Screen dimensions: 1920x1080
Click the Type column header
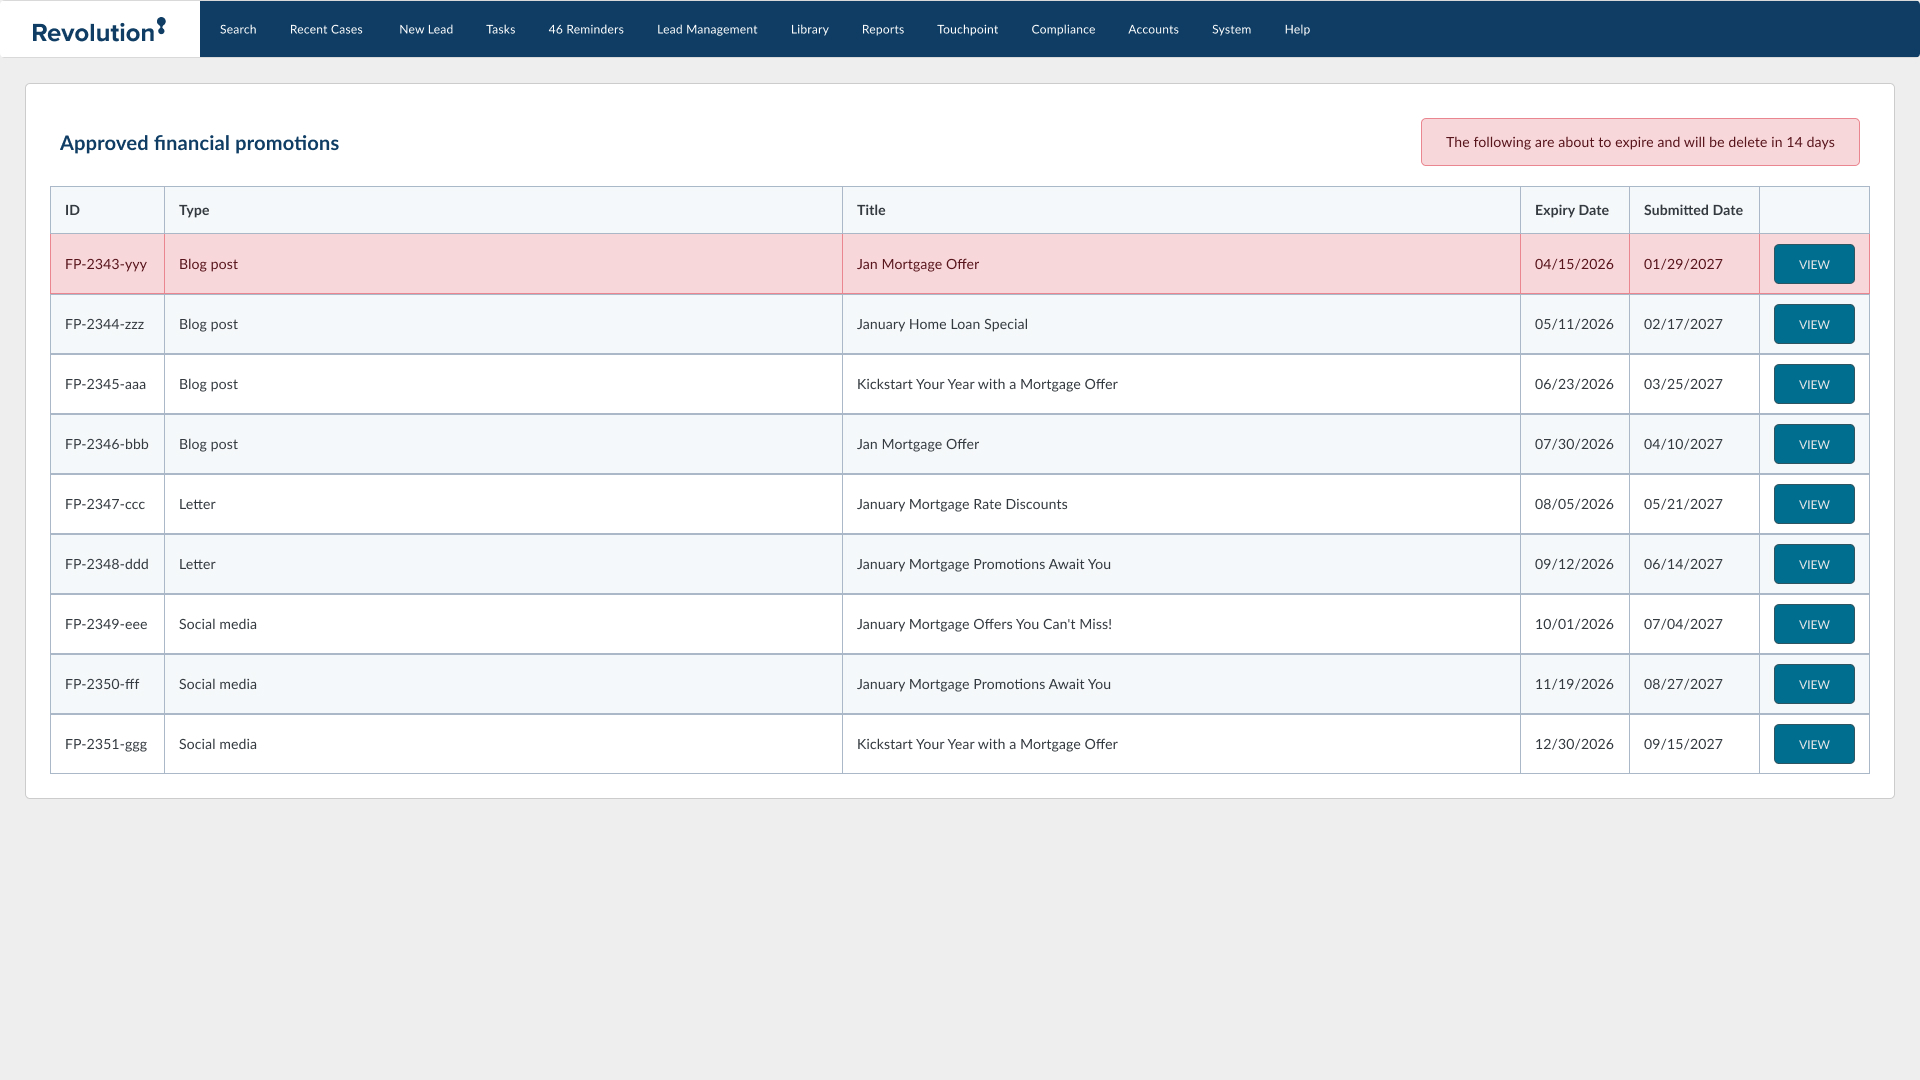tap(194, 210)
